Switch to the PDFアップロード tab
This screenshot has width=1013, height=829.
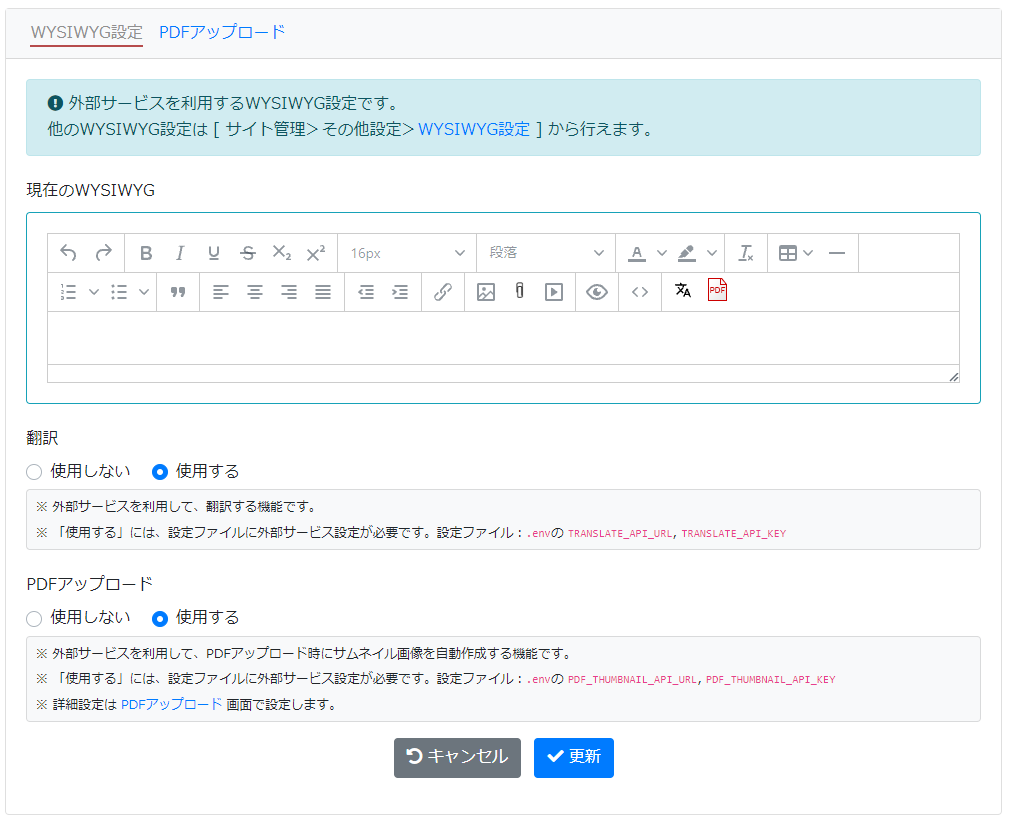(x=222, y=32)
